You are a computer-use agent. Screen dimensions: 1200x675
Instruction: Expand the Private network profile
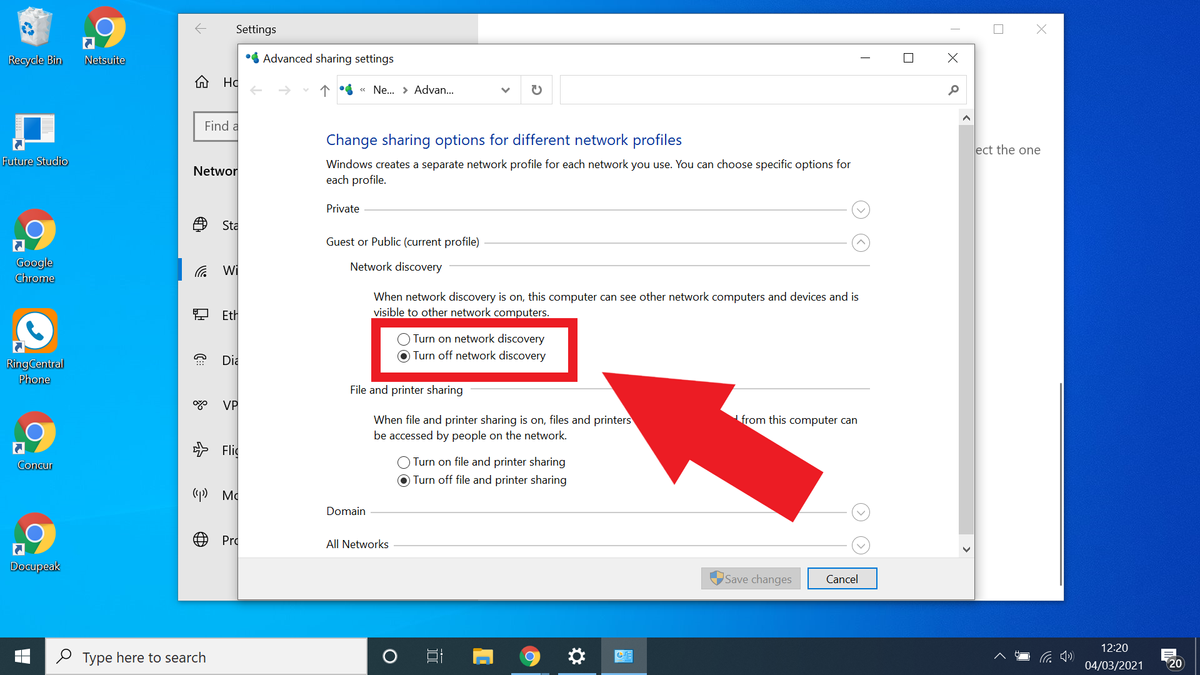[x=860, y=209]
